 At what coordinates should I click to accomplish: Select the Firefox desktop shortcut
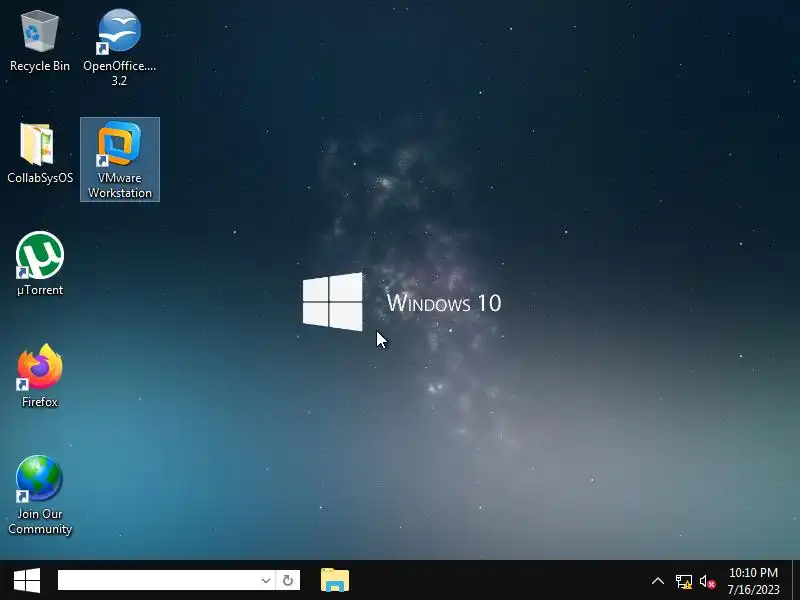(40, 376)
